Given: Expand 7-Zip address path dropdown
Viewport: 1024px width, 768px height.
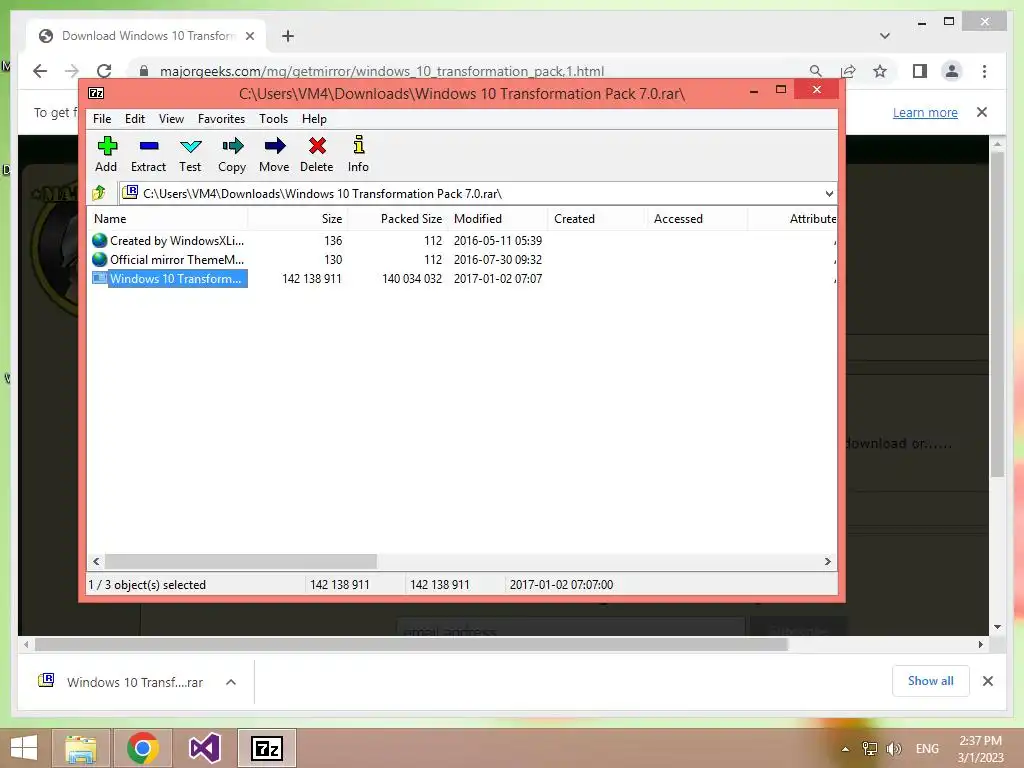Looking at the screenshot, I should (829, 193).
